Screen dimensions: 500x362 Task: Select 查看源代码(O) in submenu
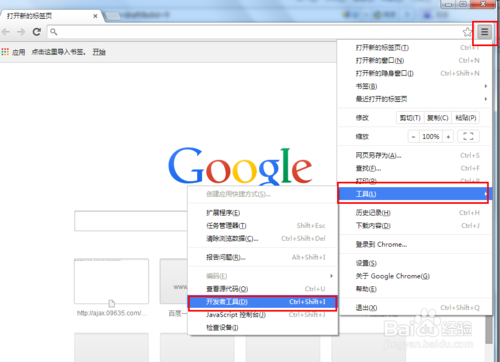tap(263, 289)
